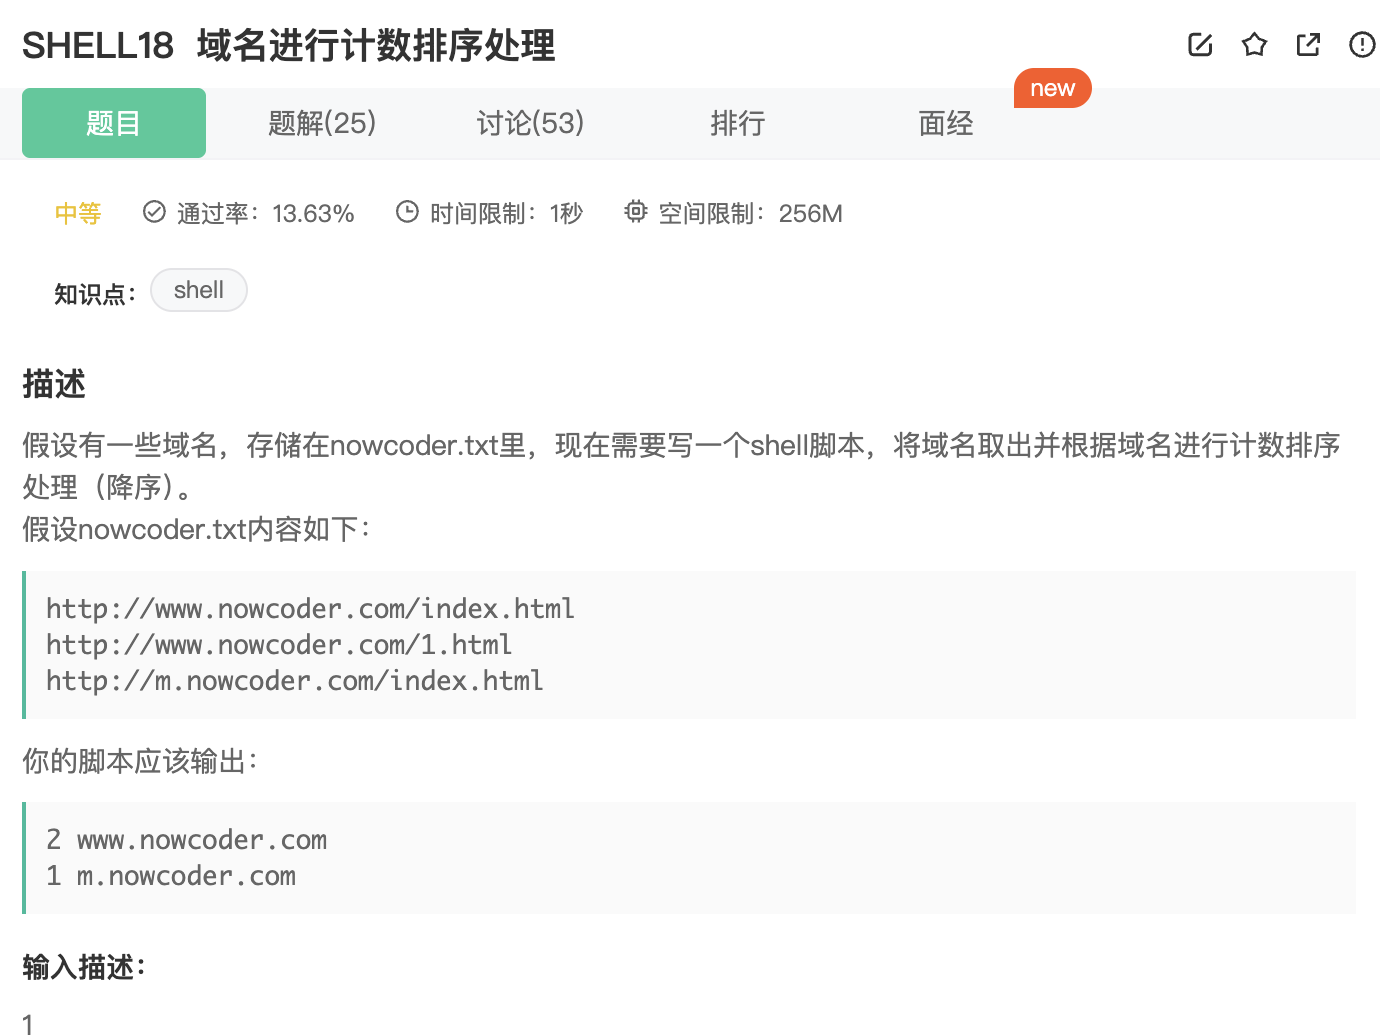
Task: Click the edit note pencil icon
Action: click(x=1200, y=44)
